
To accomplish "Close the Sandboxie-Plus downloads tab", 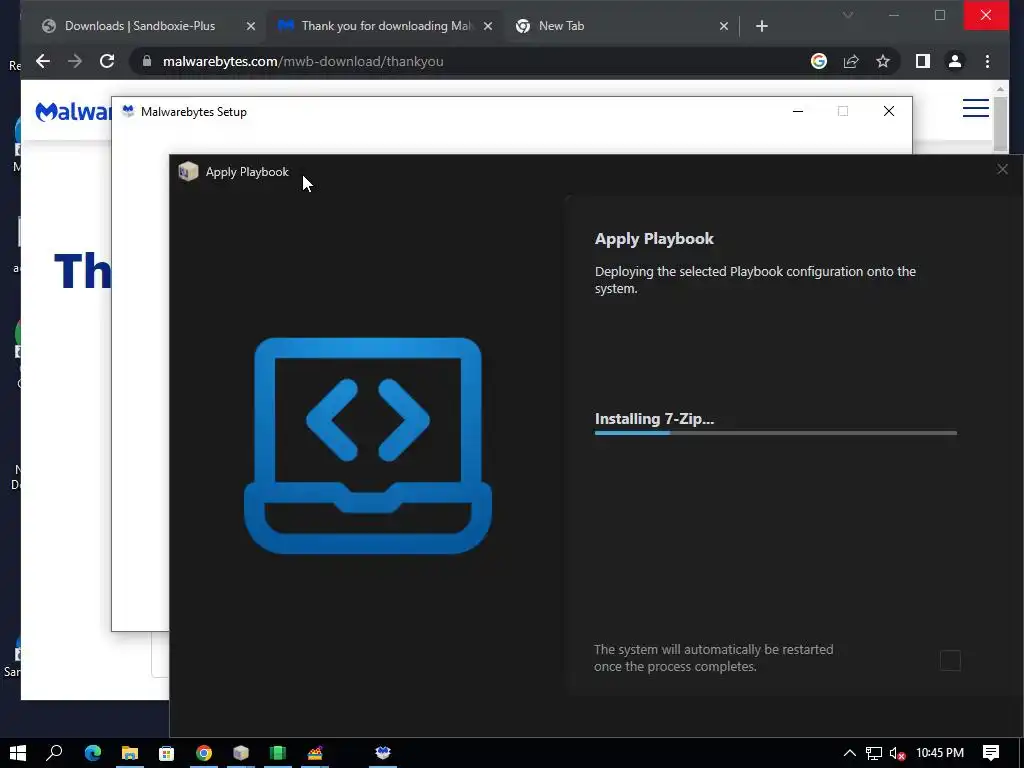I will click(x=251, y=26).
